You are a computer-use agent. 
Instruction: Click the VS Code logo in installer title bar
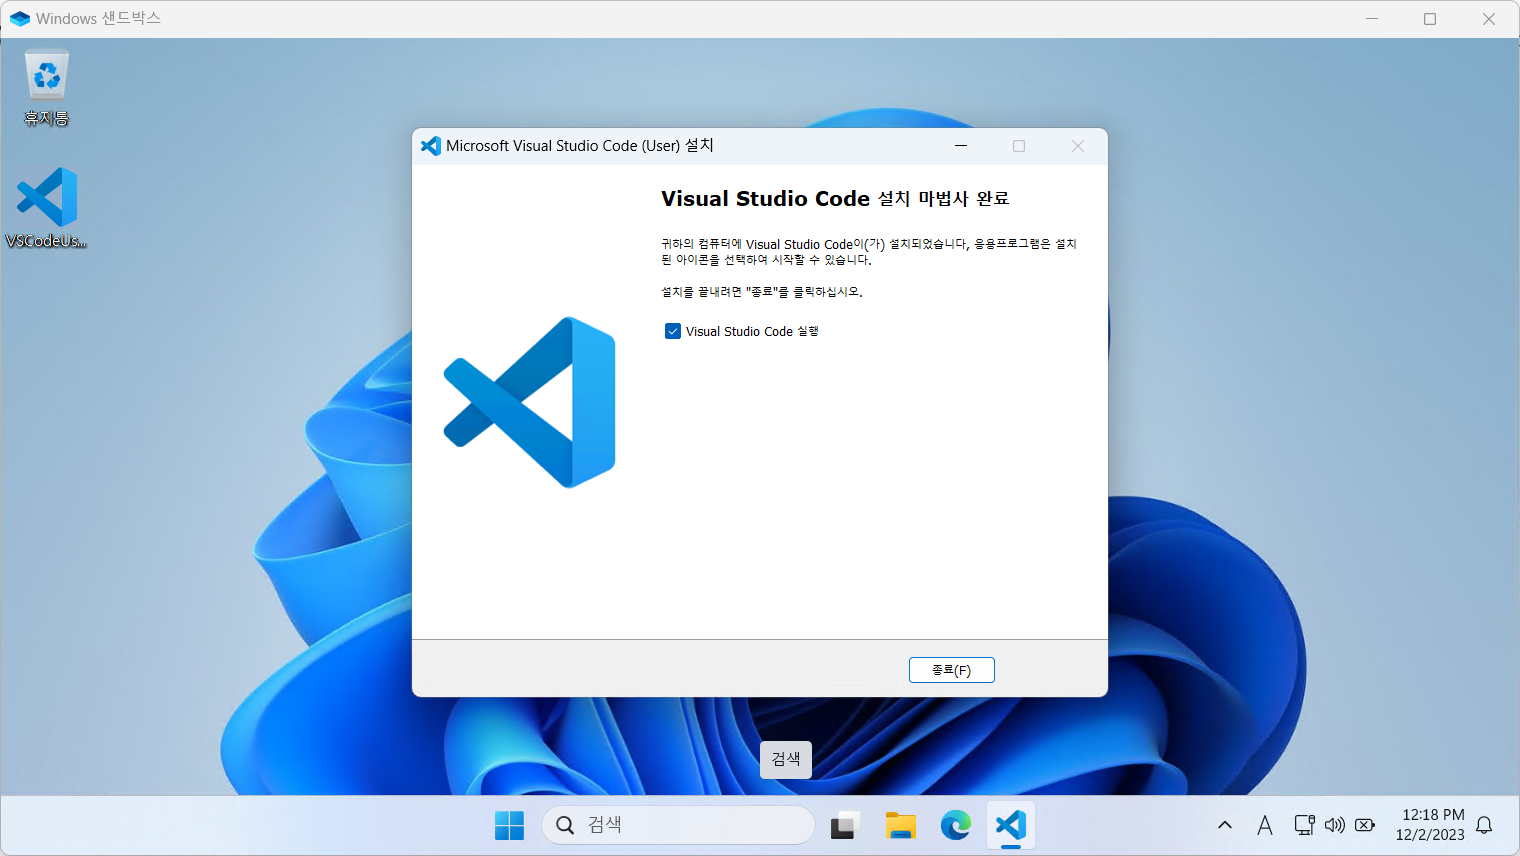point(431,146)
